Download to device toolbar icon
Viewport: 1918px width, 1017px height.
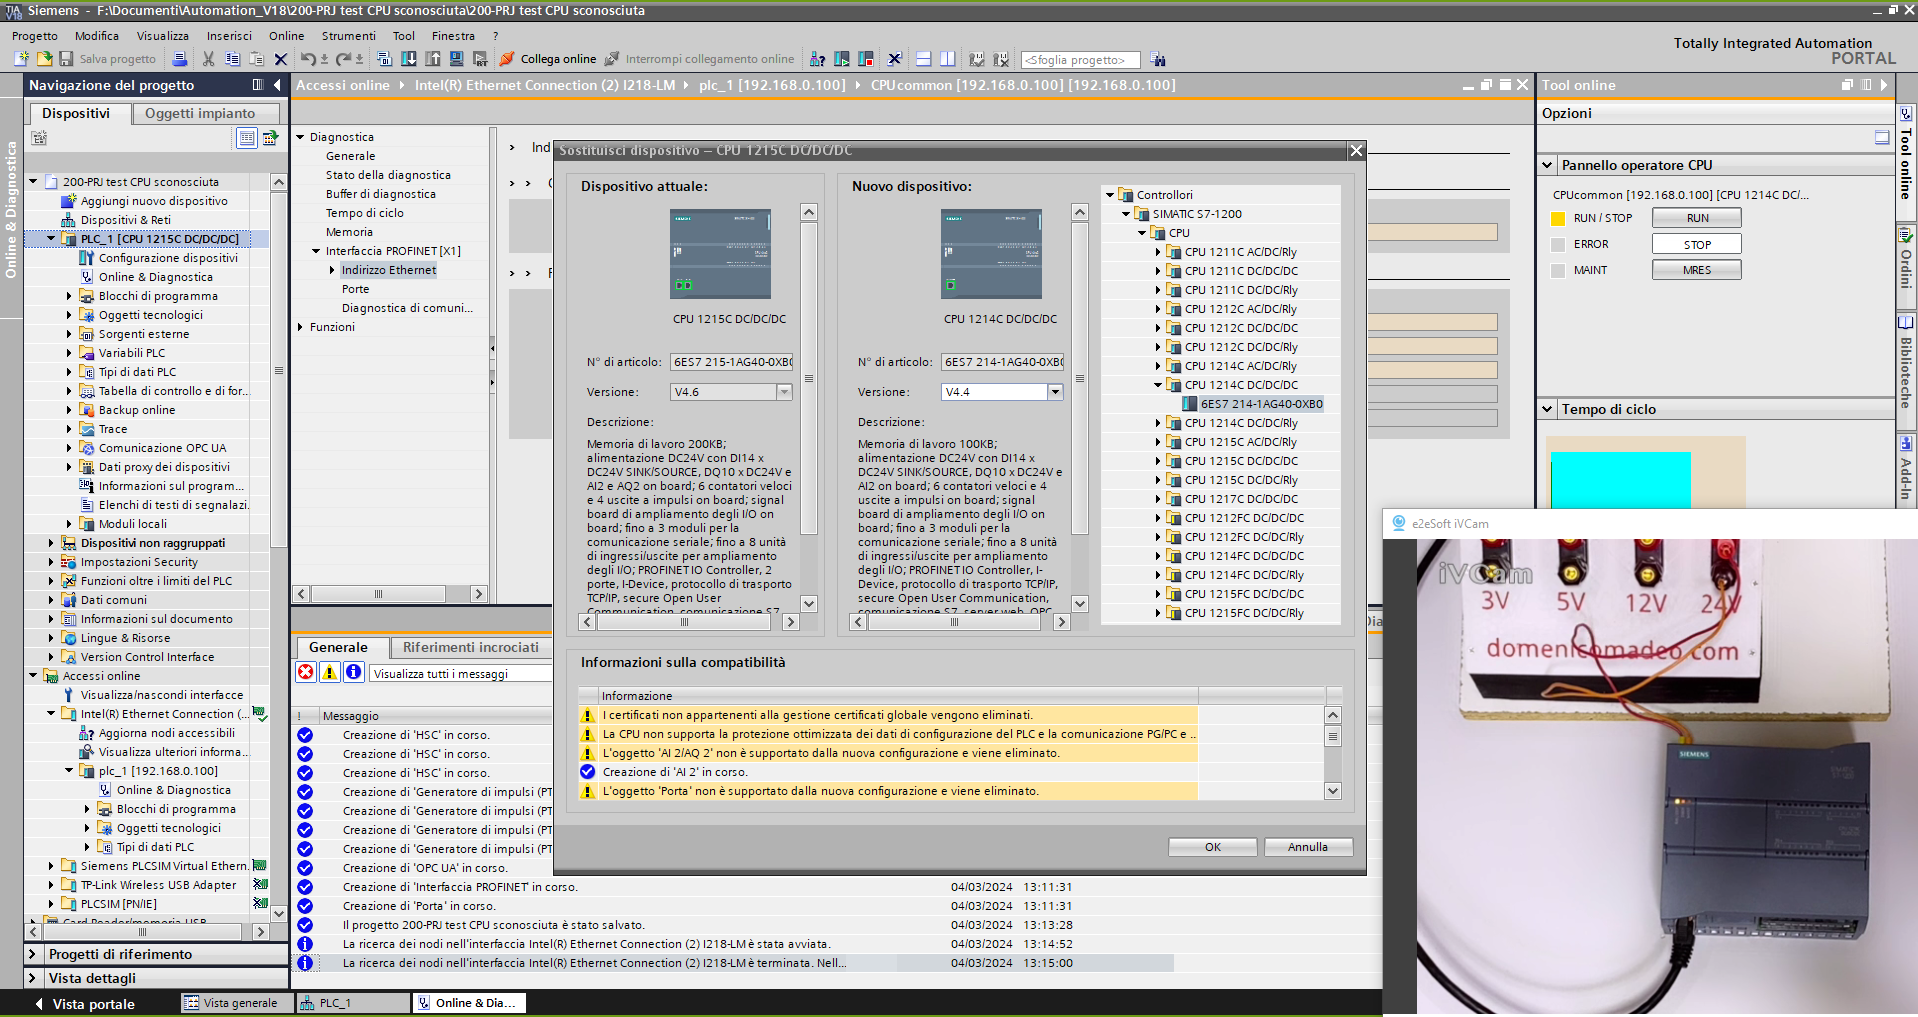(409, 59)
